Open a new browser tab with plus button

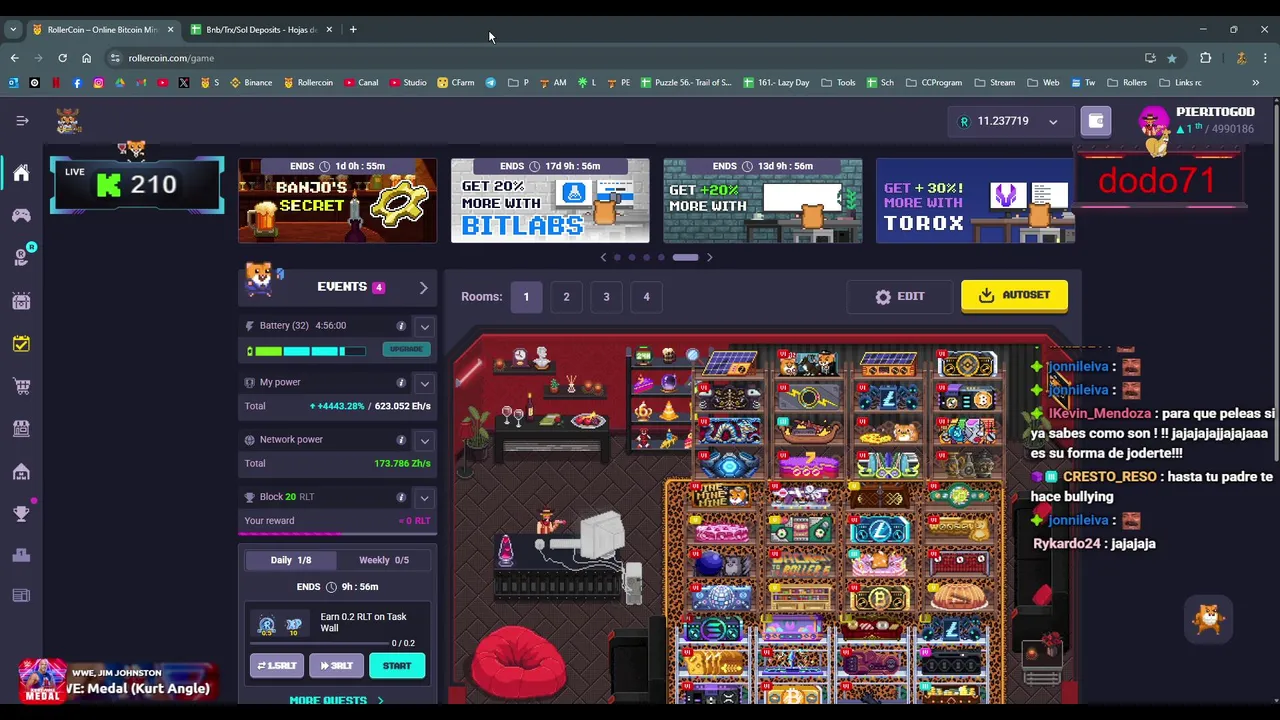353,30
